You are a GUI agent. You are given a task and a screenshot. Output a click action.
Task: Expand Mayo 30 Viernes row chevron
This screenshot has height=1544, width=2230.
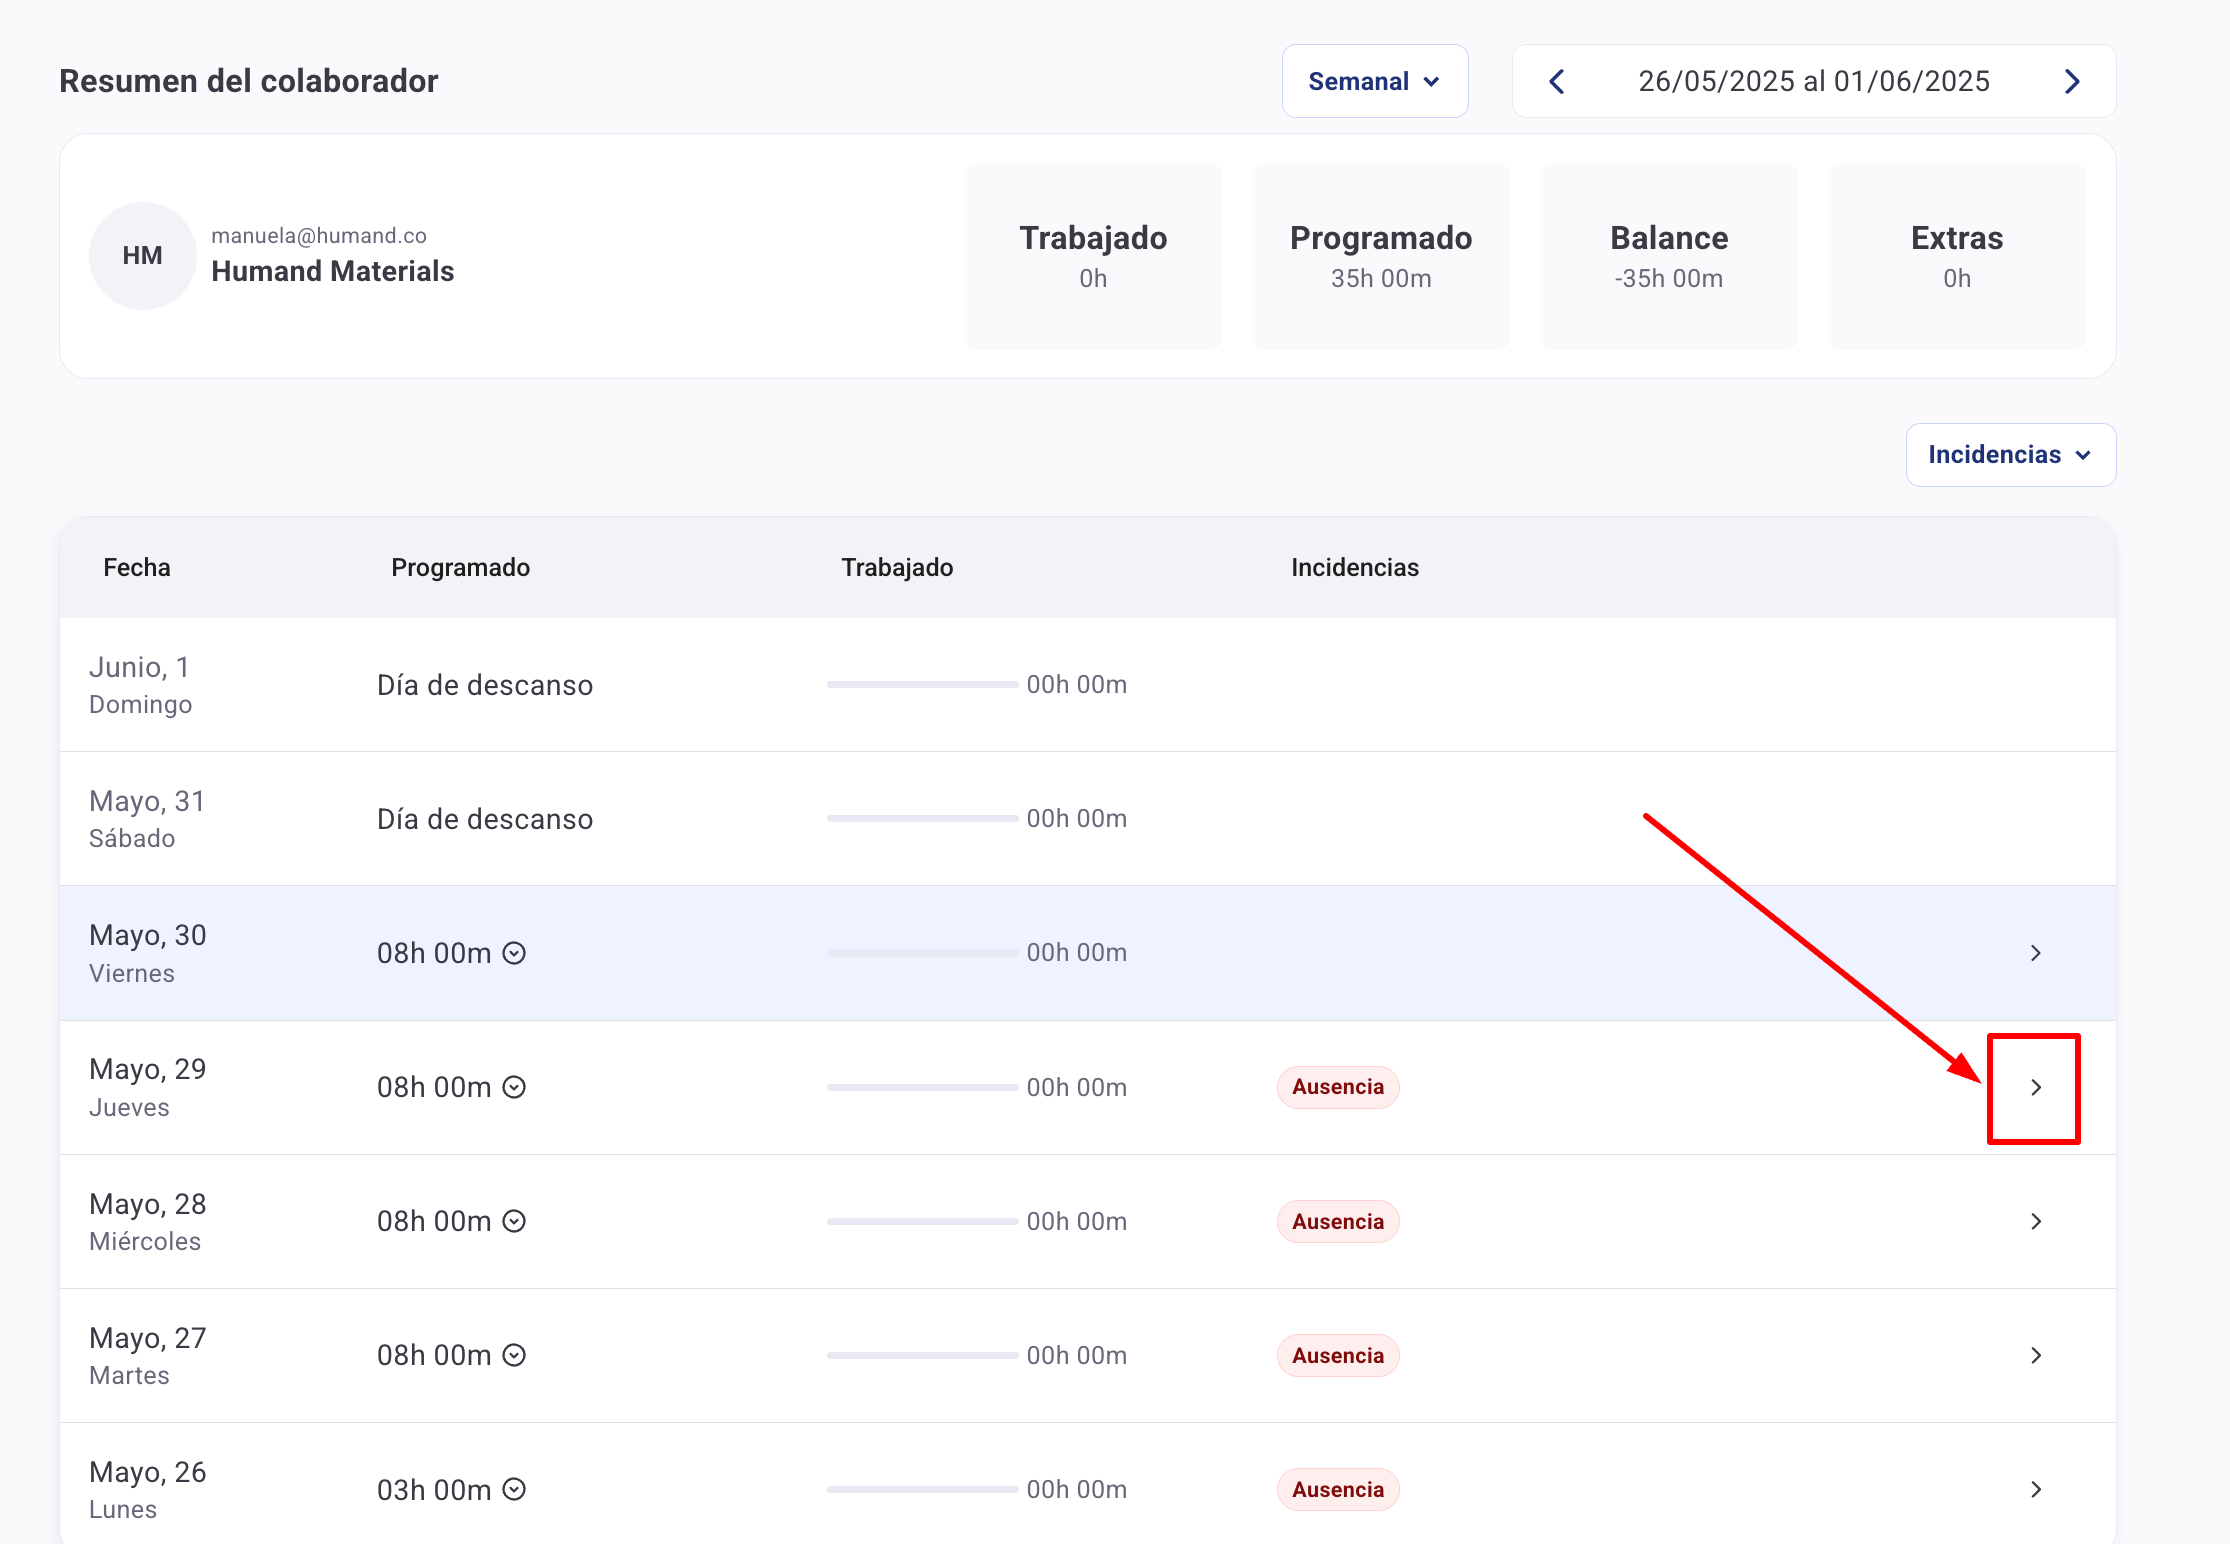tap(2035, 953)
